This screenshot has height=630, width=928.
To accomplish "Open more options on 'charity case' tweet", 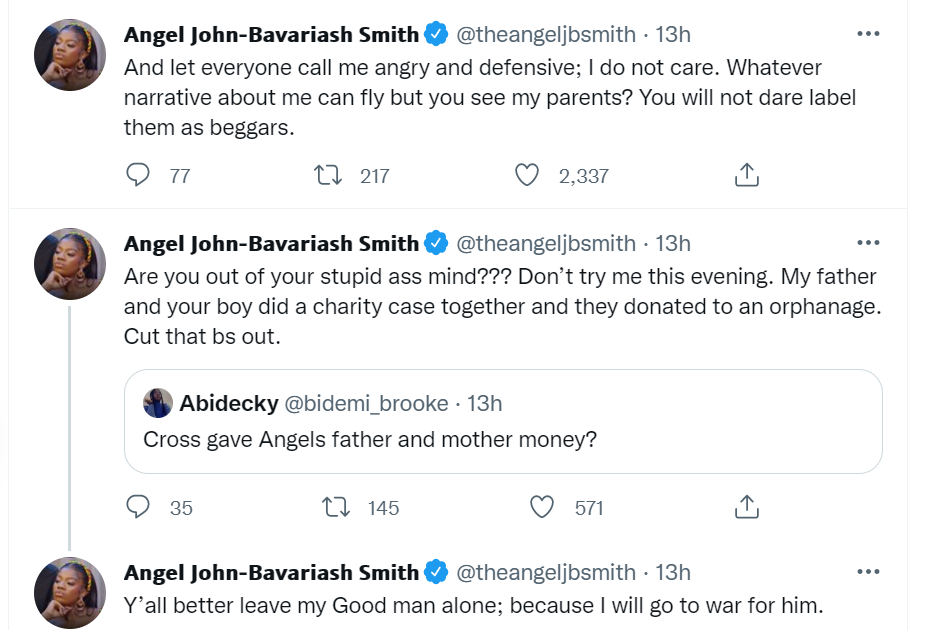I will tap(868, 243).
